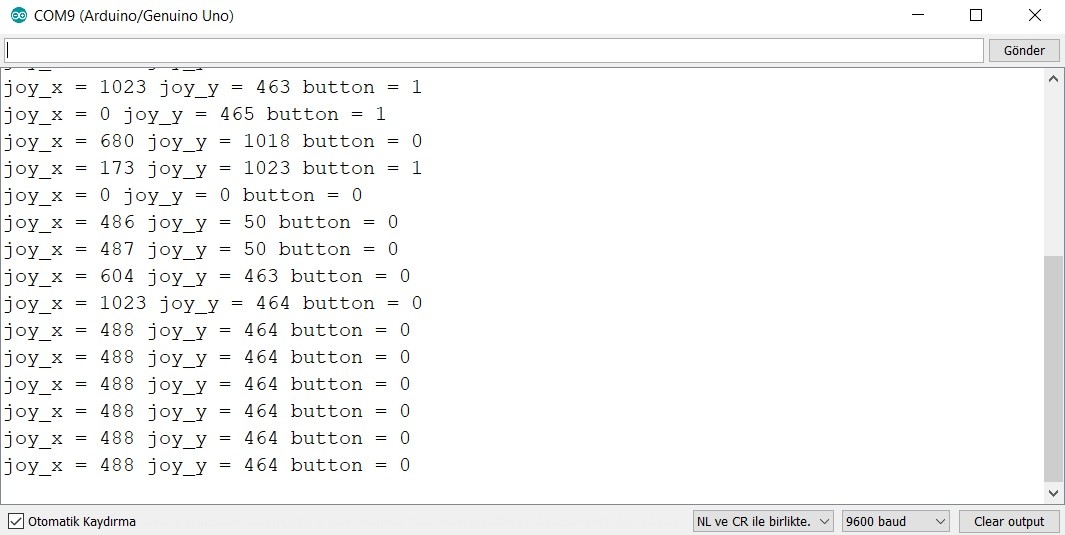1065x535 pixels.
Task: Click the line with joy_x = 487
Action: click(x=200, y=249)
